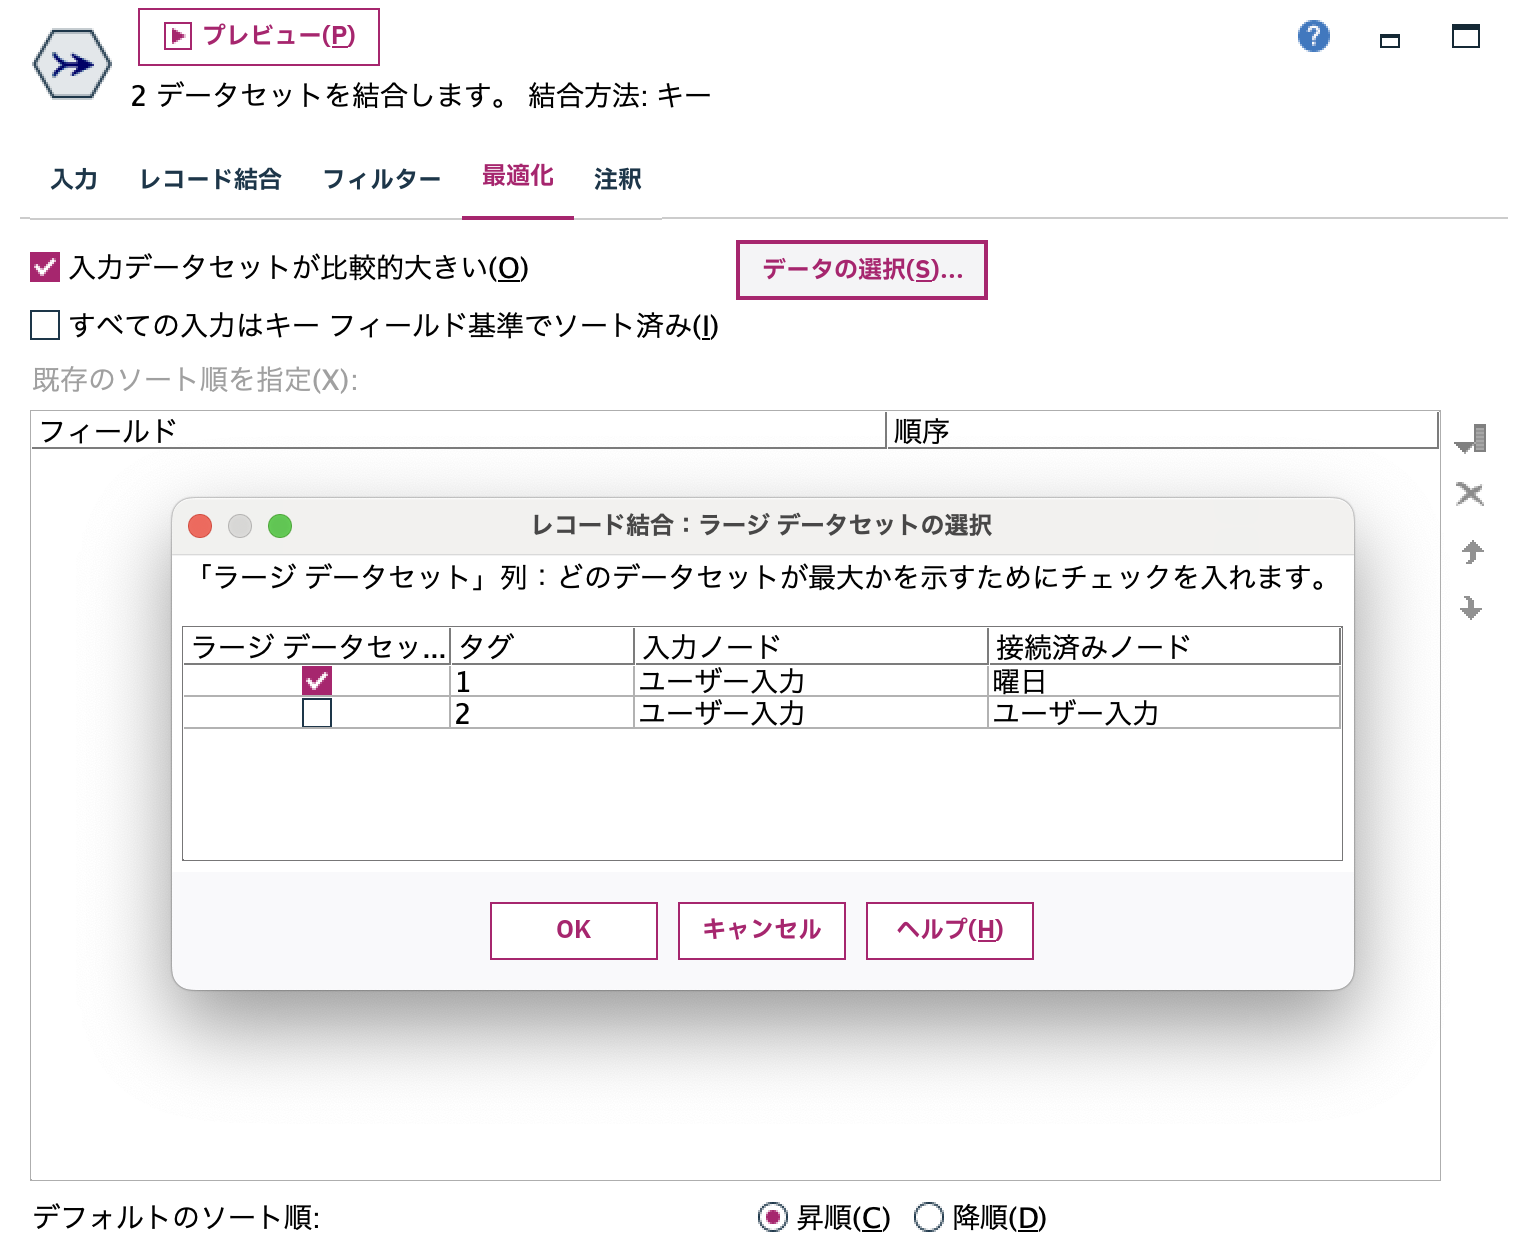Confirm the dialog with OK
Viewport: 1514px width, 1246px height.
pos(572,930)
